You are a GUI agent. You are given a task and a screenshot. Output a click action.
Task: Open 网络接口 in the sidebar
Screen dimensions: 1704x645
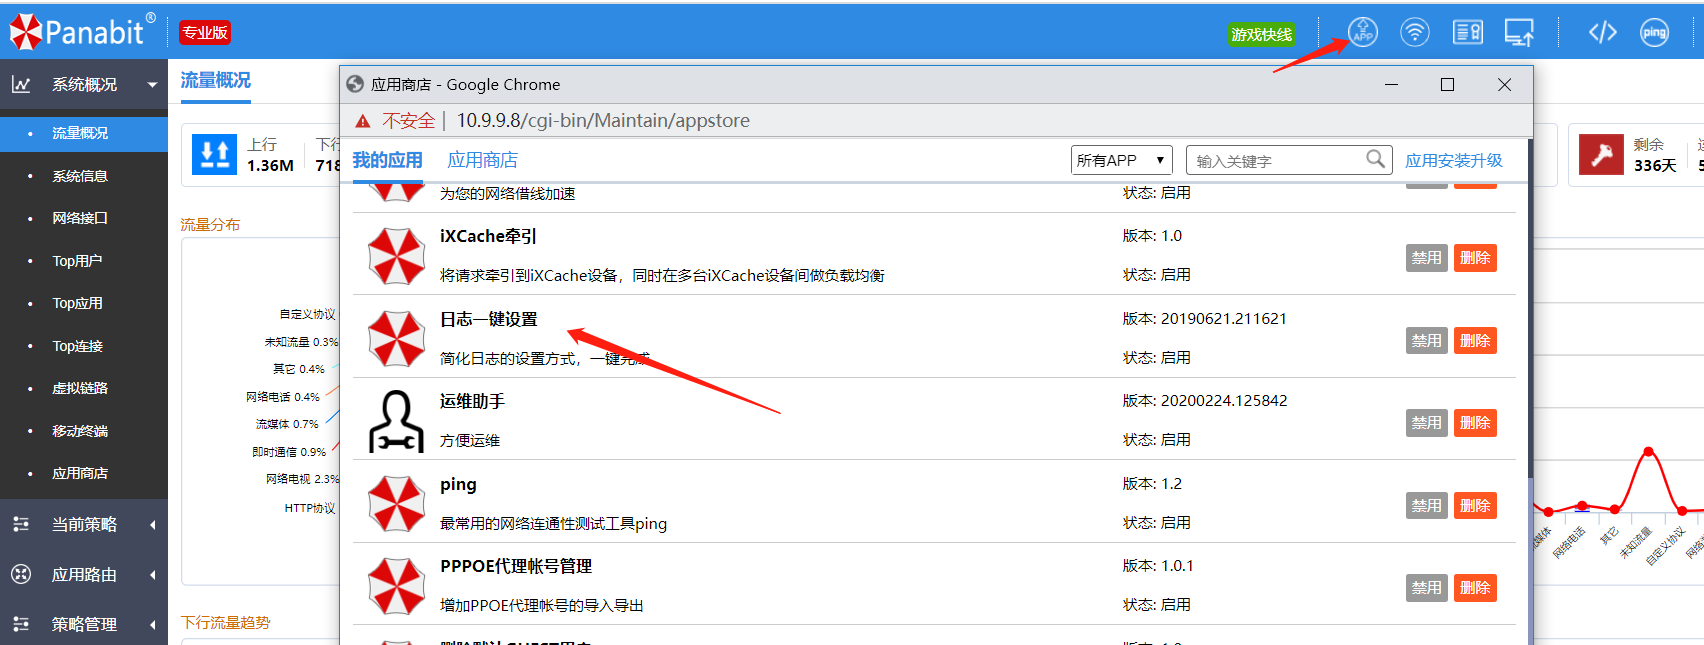point(80,218)
